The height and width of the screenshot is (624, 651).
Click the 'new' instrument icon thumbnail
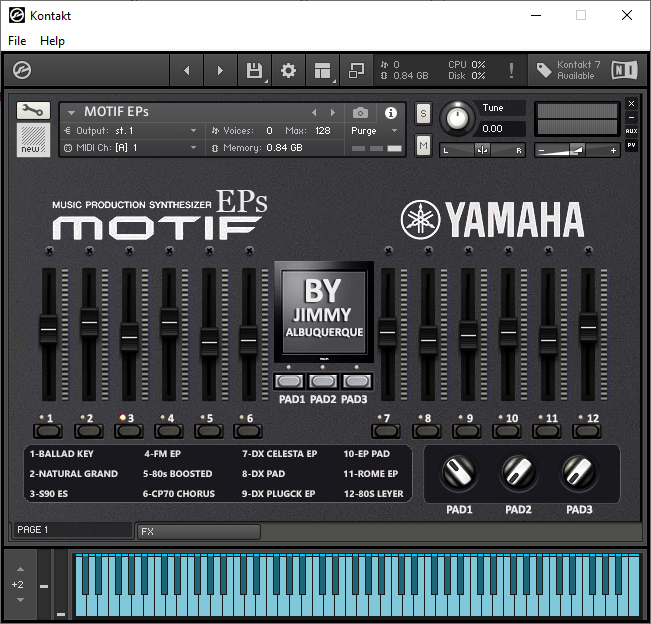coord(33,139)
